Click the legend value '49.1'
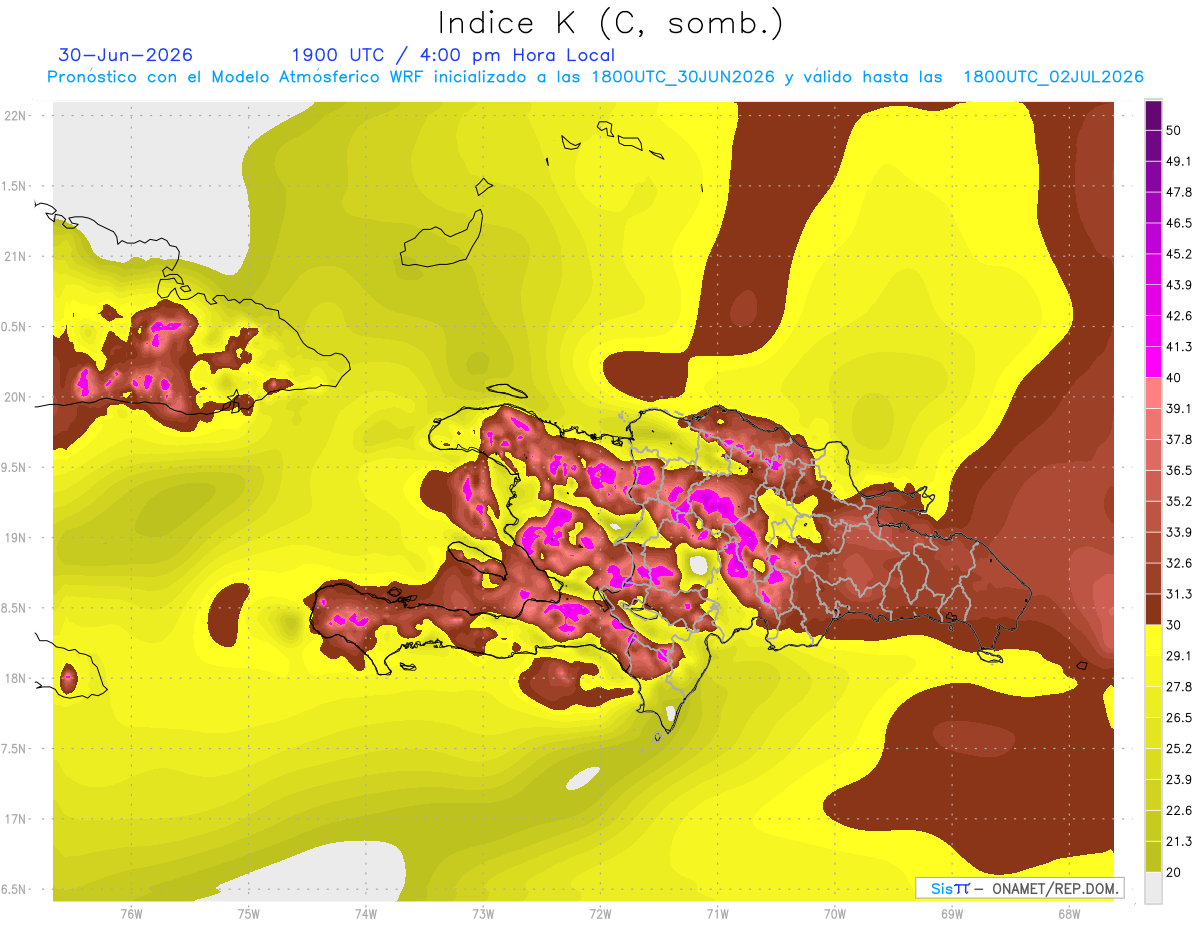 1179,161
